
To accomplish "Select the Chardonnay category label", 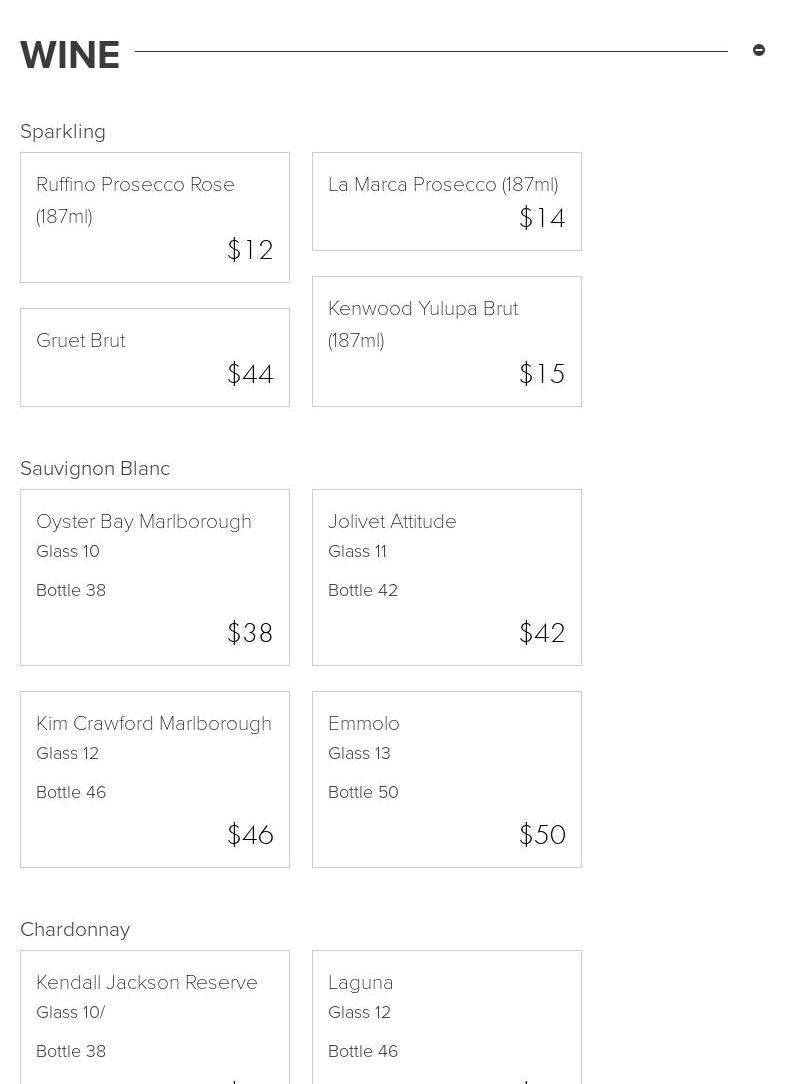I will [75, 930].
